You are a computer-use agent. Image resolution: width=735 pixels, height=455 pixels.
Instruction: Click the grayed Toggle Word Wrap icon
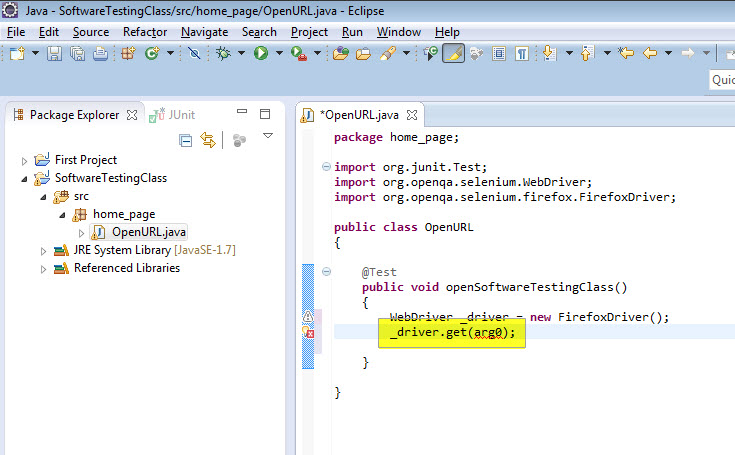coord(477,53)
